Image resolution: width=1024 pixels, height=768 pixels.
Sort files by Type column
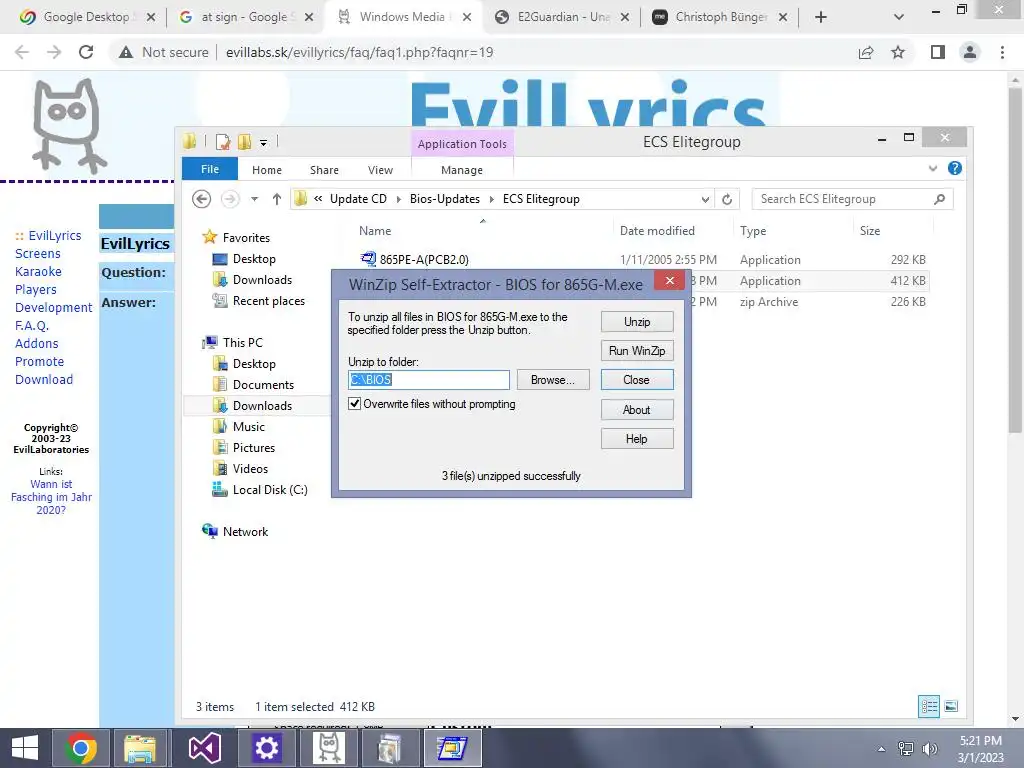(753, 231)
